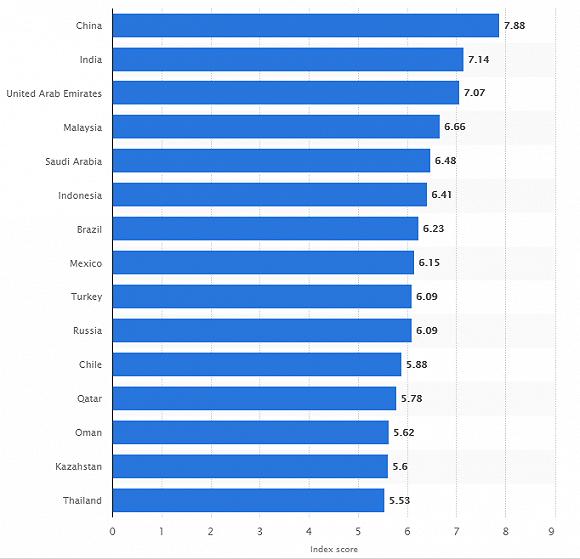The height and width of the screenshot is (559, 580).
Task: Select the Mexico bar
Action: [263, 263]
